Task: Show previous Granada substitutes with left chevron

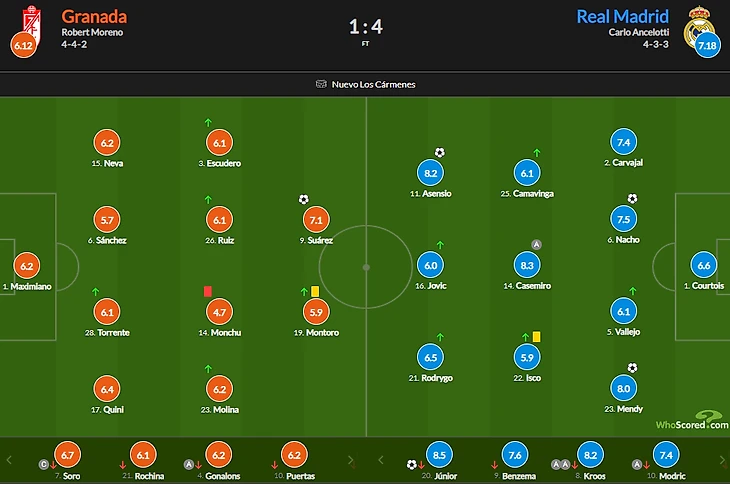Action: point(8,460)
